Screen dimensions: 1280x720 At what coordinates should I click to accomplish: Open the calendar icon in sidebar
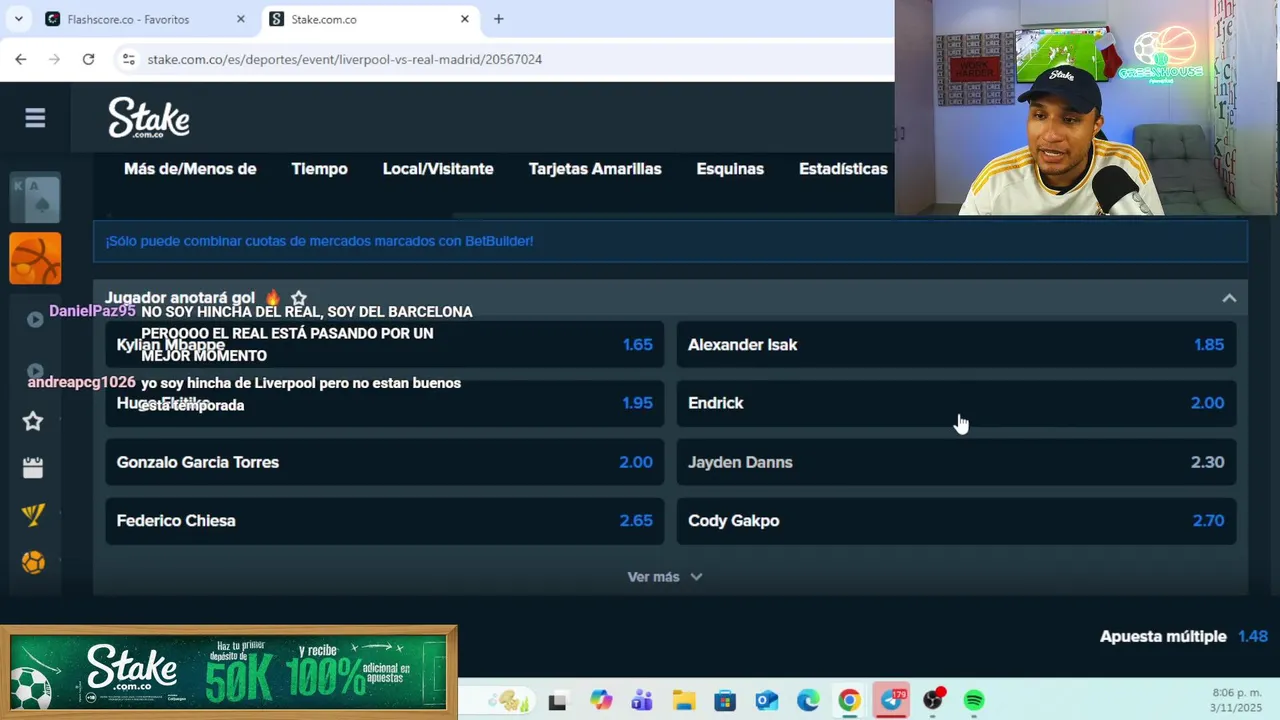pyautogui.click(x=33, y=468)
